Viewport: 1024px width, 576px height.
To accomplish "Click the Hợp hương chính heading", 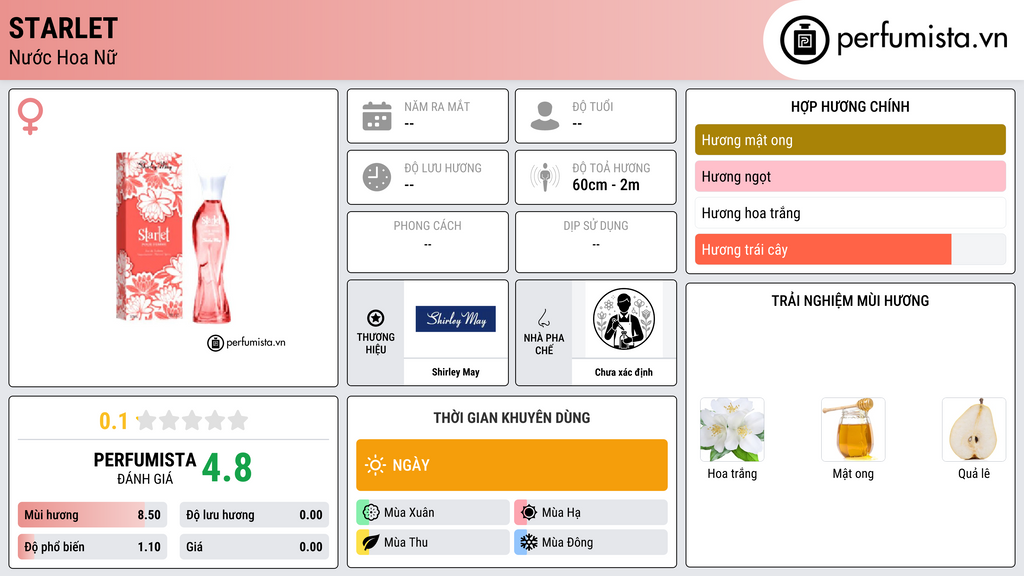I will coord(850,106).
